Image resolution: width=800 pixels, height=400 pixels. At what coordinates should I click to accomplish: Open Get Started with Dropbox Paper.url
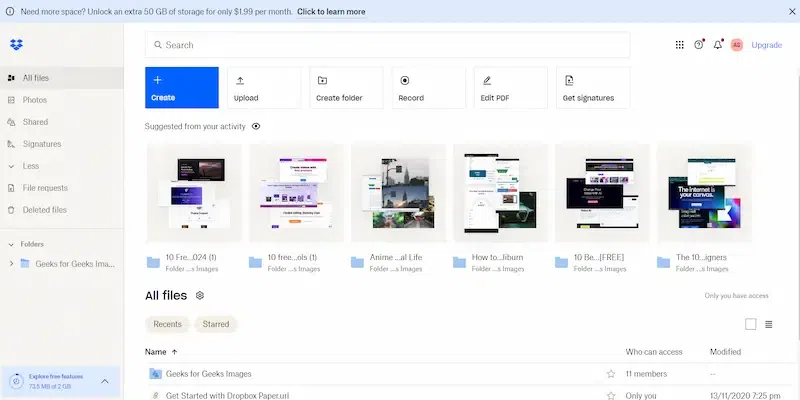228,396
